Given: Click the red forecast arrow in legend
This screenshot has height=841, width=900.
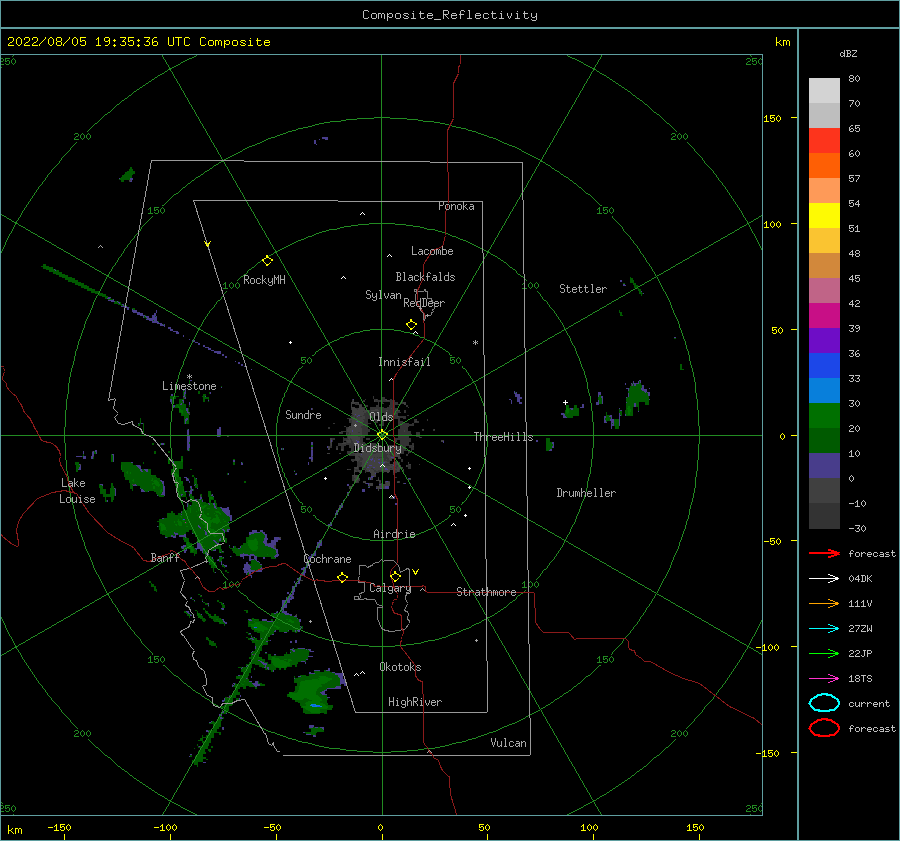Looking at the screenshot, I should tap(824, 553).
